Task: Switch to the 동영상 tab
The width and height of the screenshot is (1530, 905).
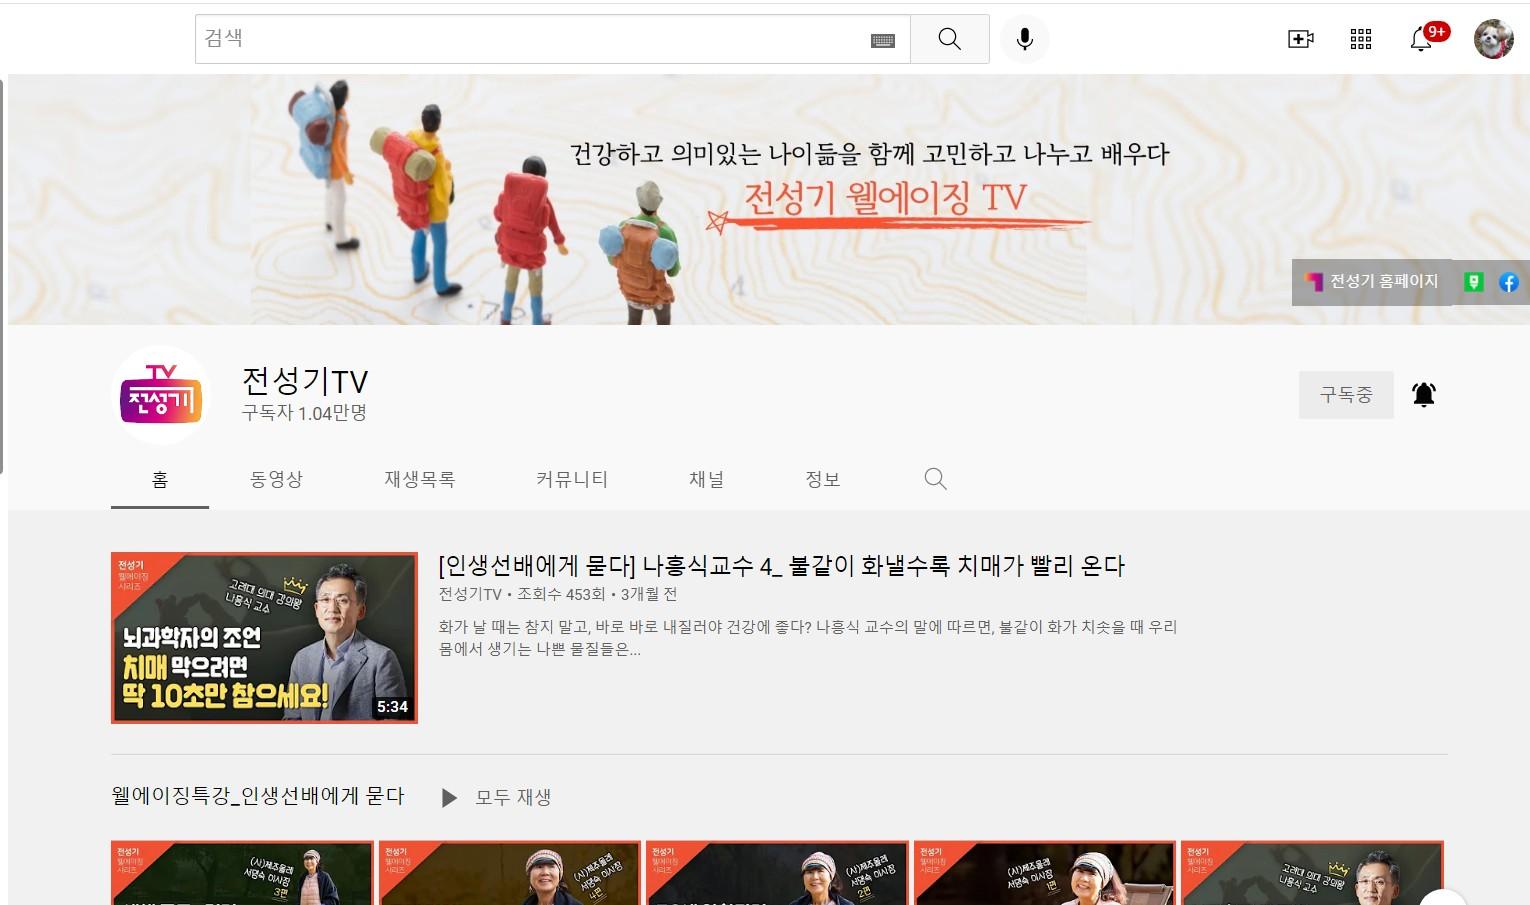Action: pyautogui.click(x=276, y=480)
